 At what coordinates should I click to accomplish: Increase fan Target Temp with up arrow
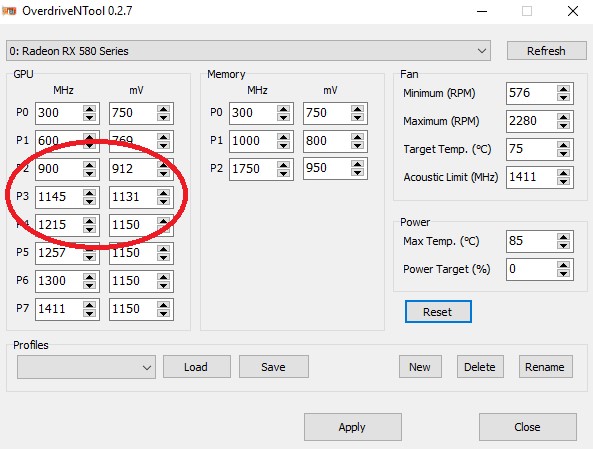[564, 145]
